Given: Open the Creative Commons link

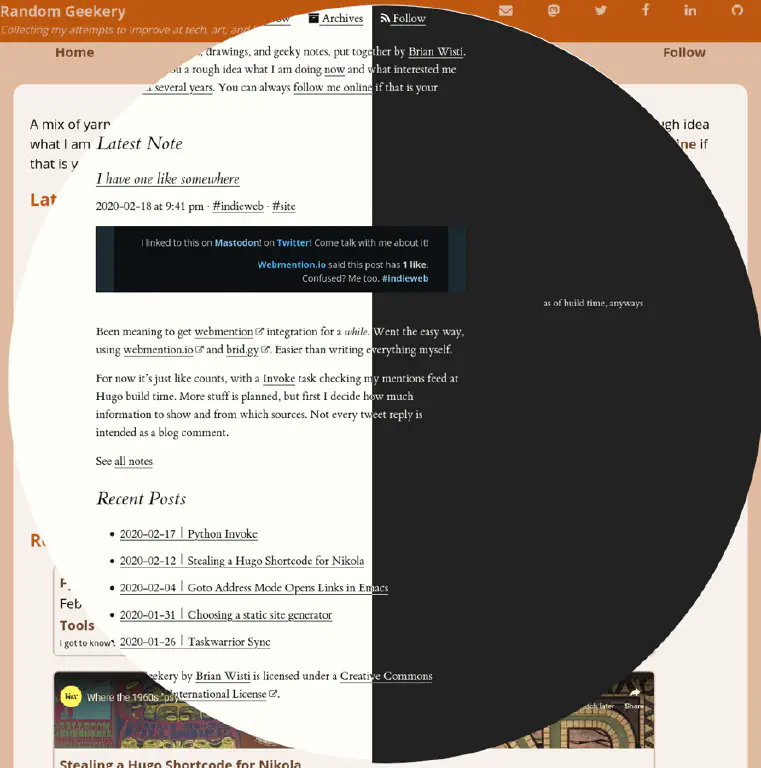Looking at the screenshot, I should [x=386, y=676].
